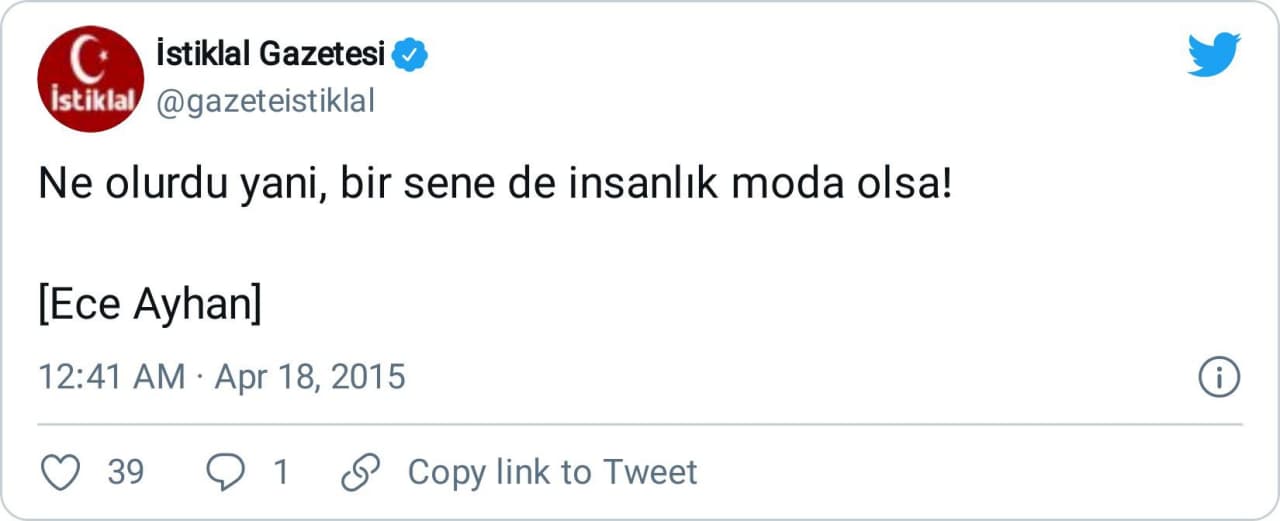Click the 39 likes count
This screenshot has width=1280, height=521.
click(x=126, y=472)
